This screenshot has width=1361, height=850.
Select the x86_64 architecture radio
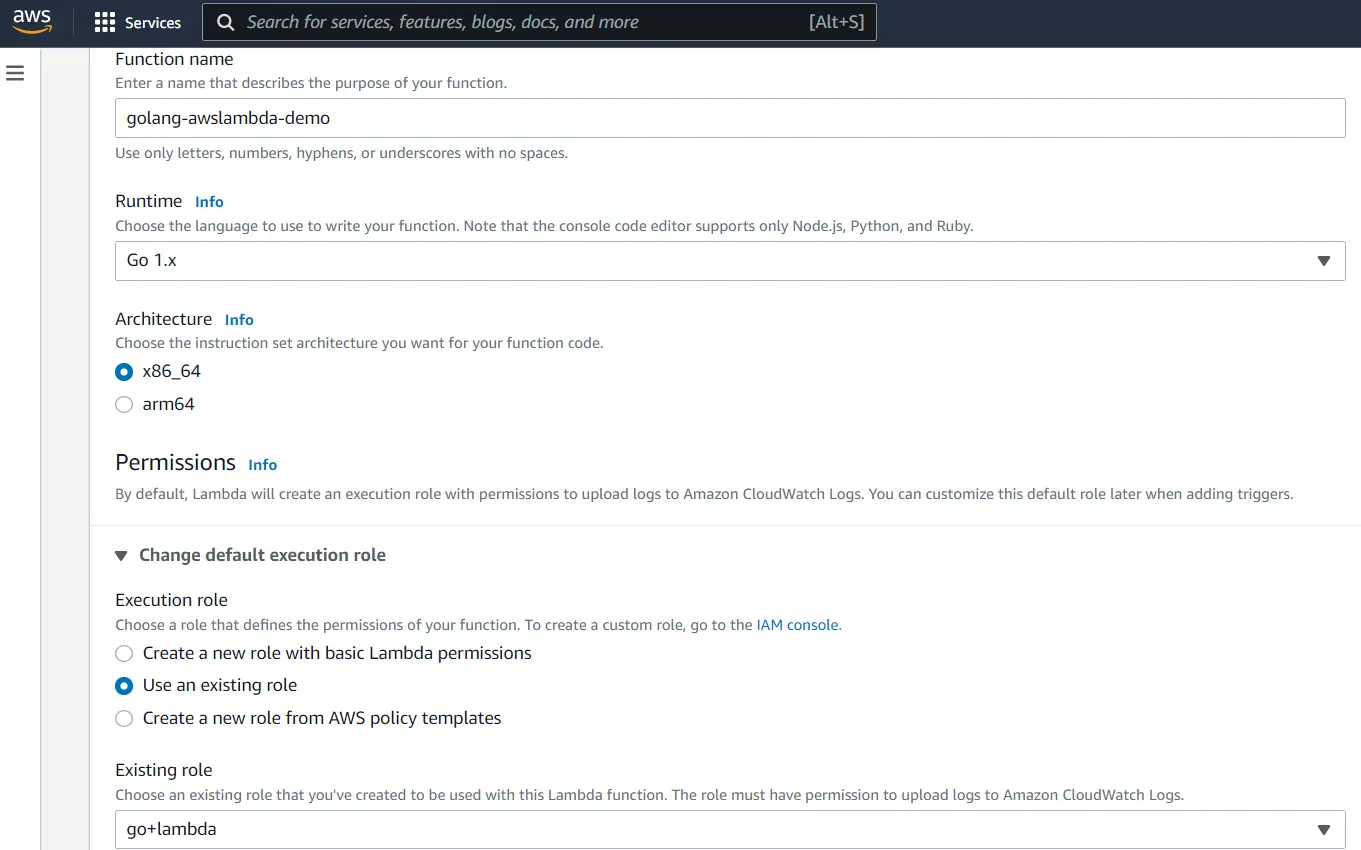pos(124,372)
